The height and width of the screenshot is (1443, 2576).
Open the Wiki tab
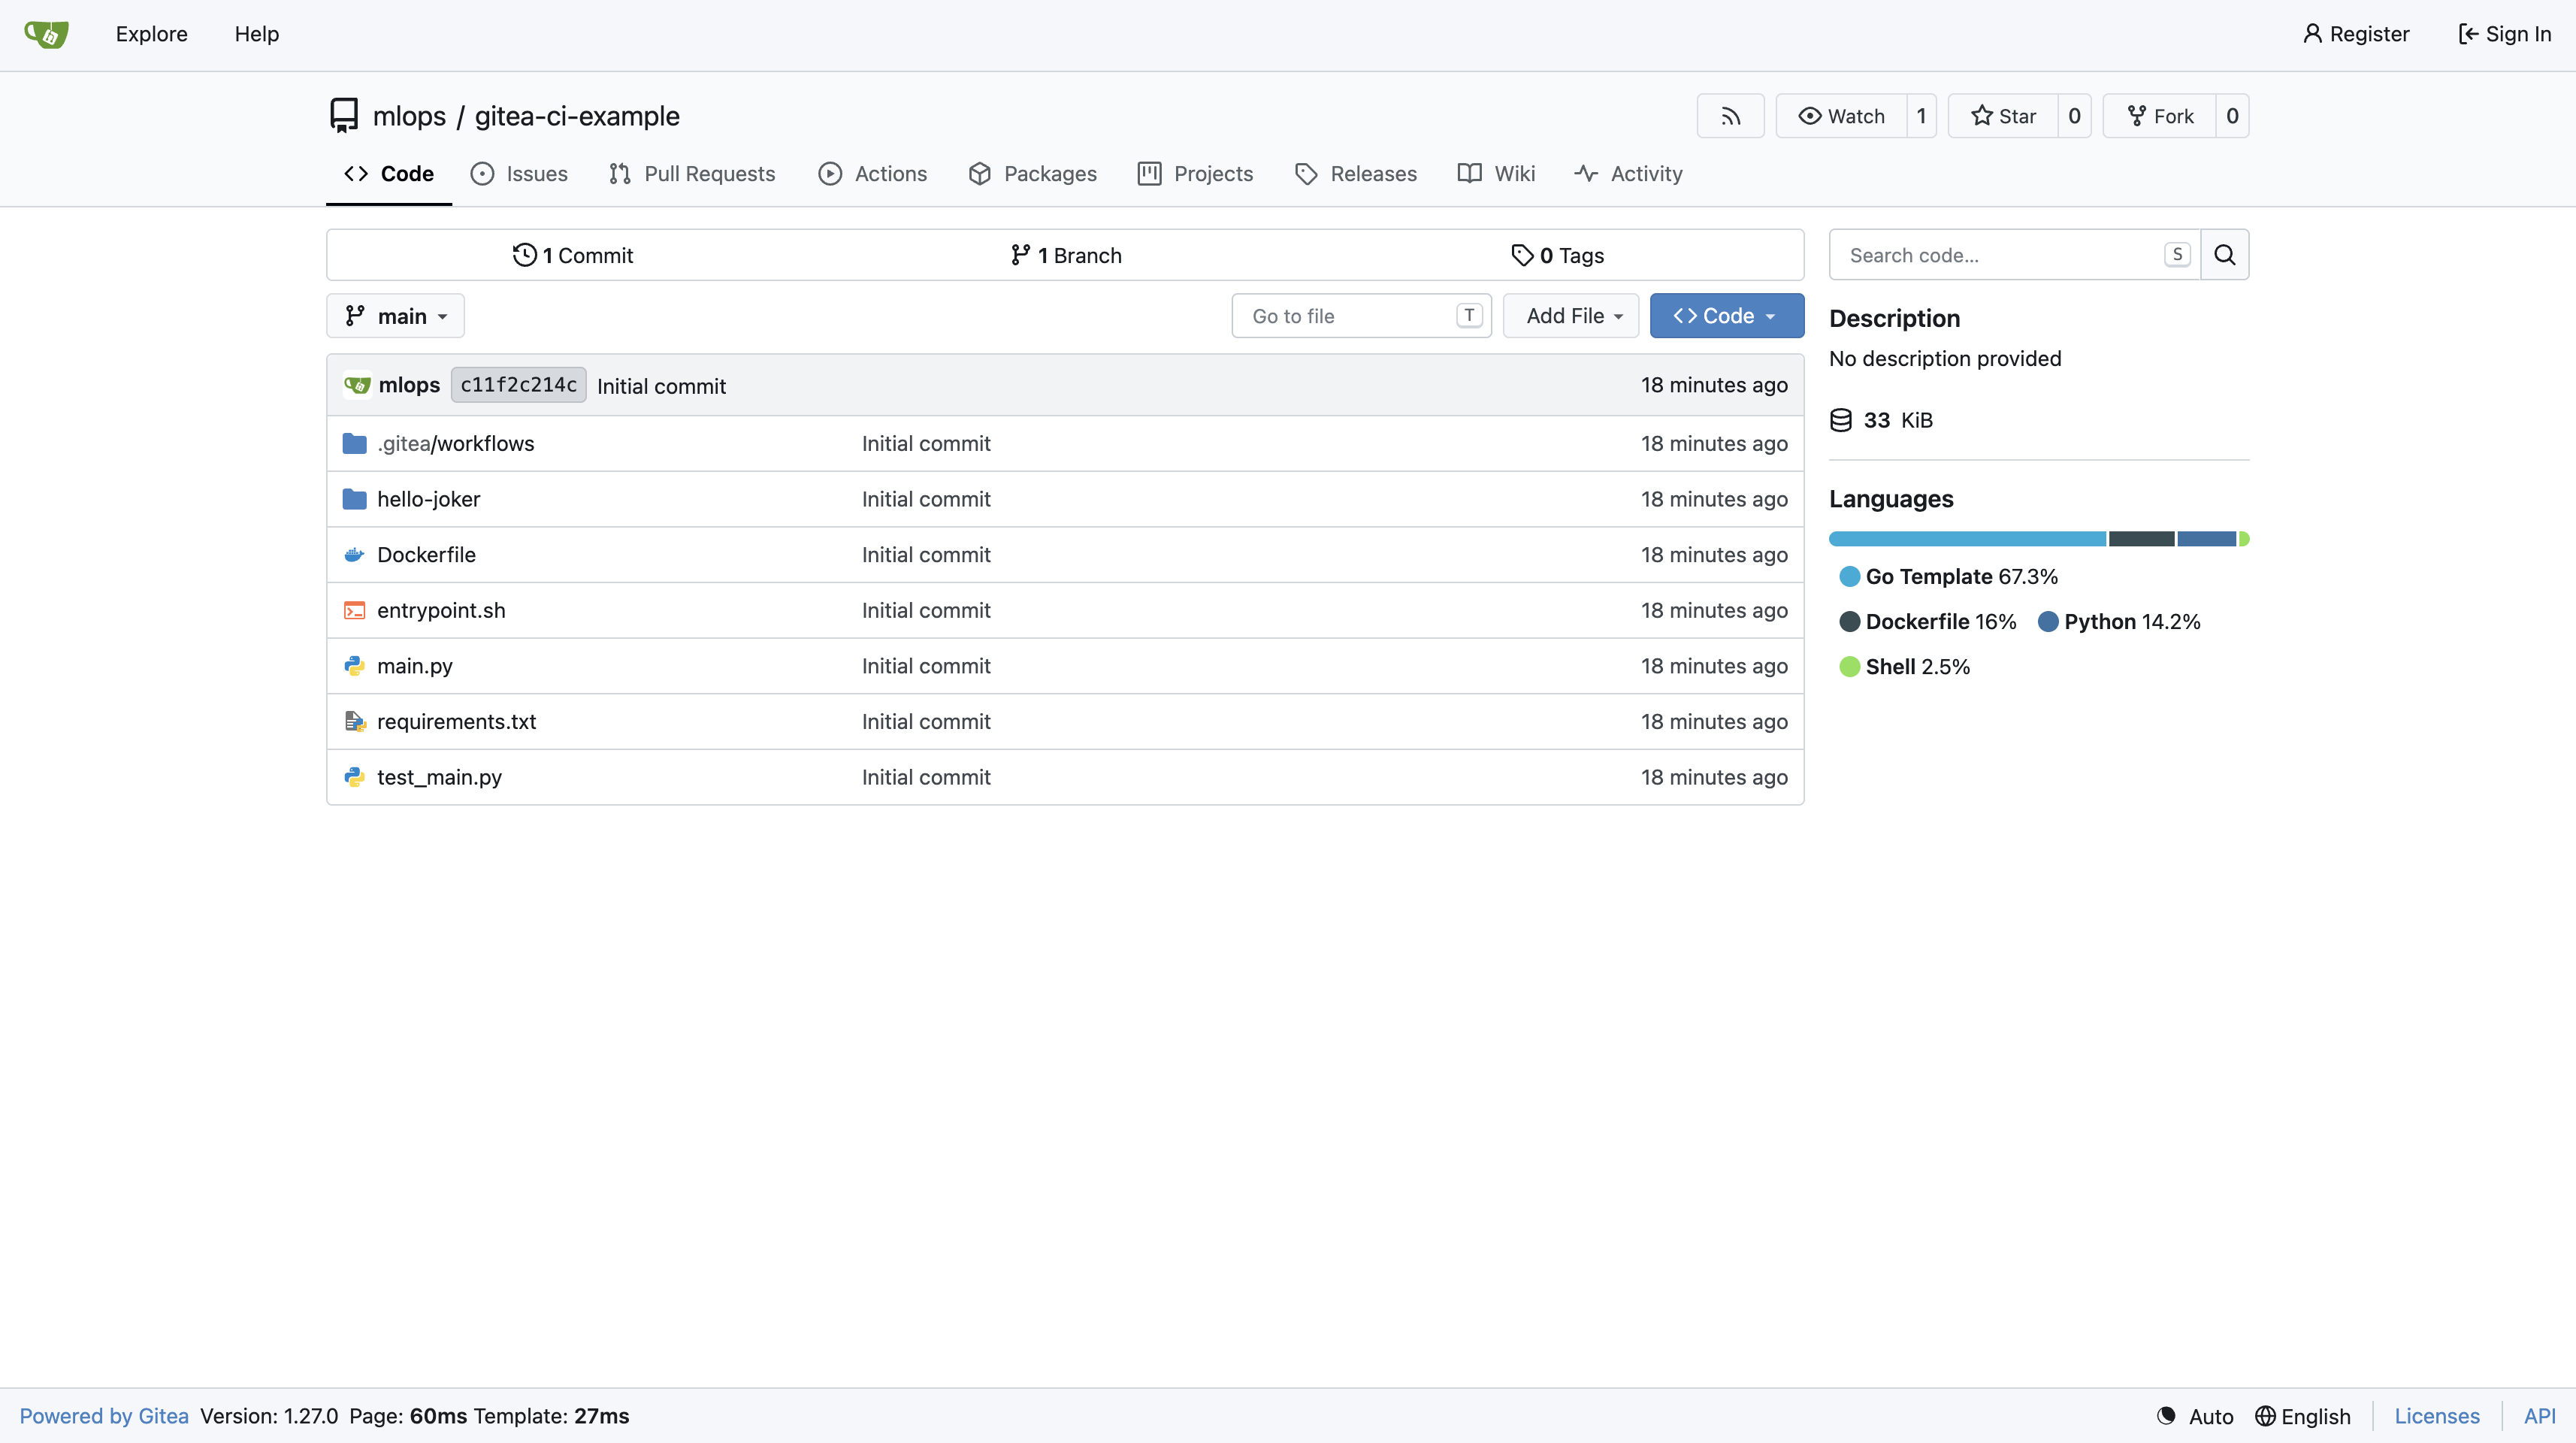1497,174
